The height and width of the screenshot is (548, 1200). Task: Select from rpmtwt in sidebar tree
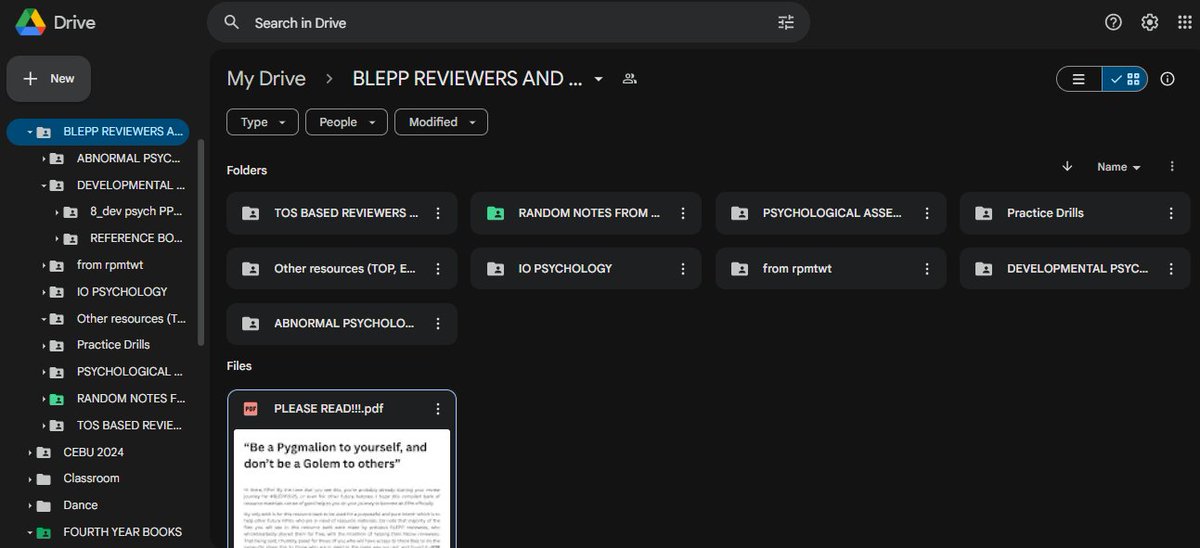112,265
